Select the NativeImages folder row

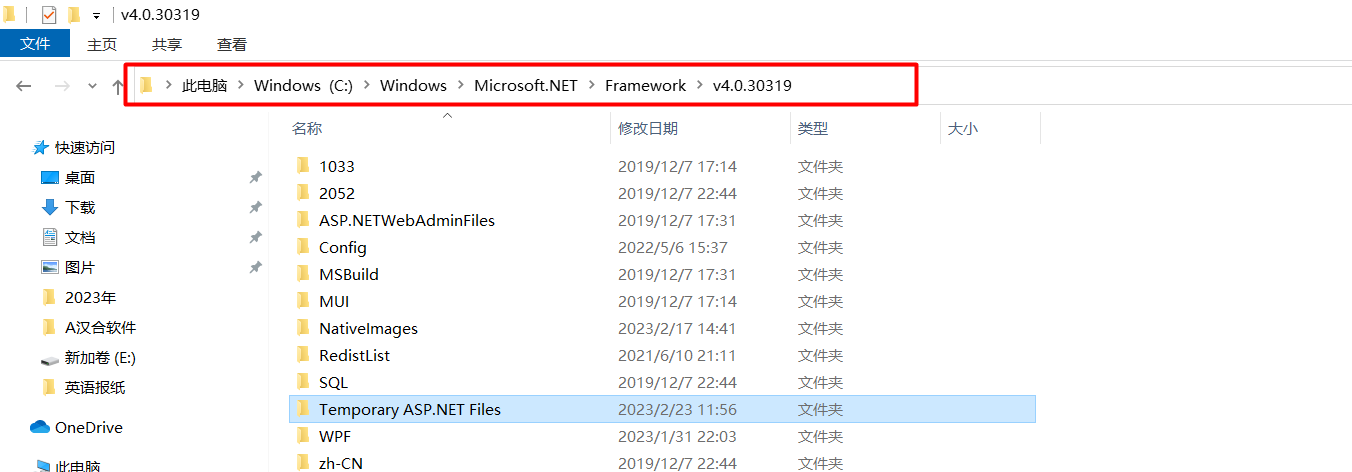[368, 329]
